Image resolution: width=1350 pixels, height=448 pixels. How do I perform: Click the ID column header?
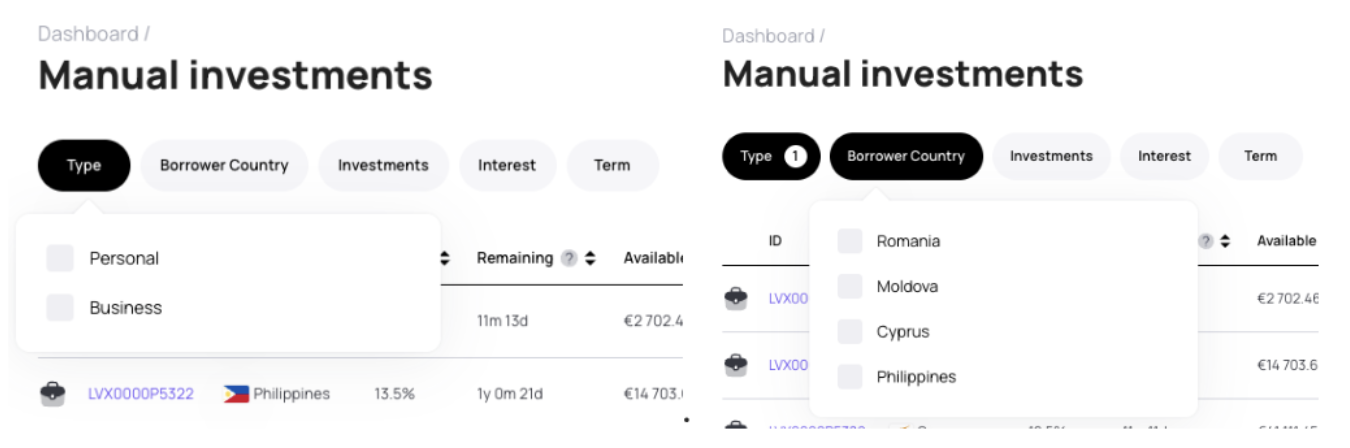(x=775, y=241)
